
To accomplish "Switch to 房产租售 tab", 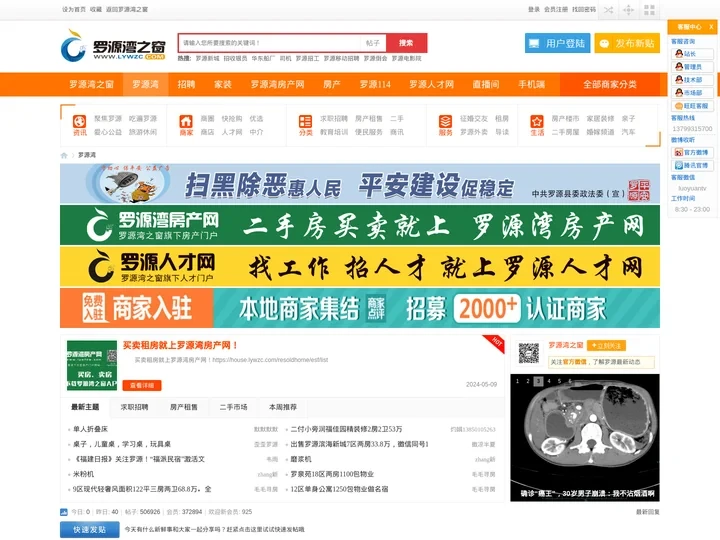I will (184, 407).
